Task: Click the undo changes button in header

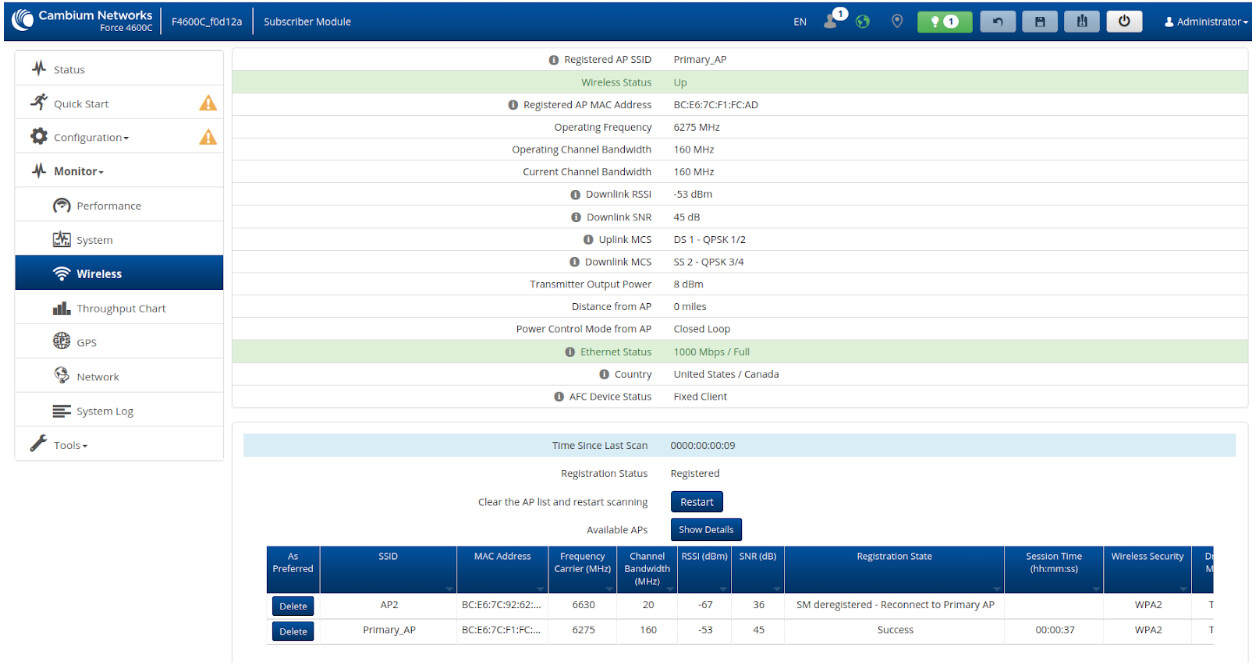Action: [997, 21]
